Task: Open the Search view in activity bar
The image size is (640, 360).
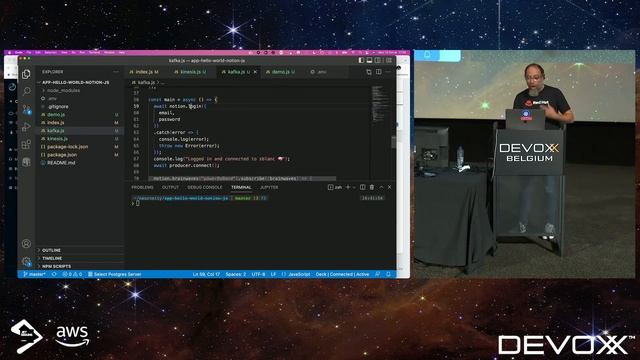Action: click(x=26, y=91)
